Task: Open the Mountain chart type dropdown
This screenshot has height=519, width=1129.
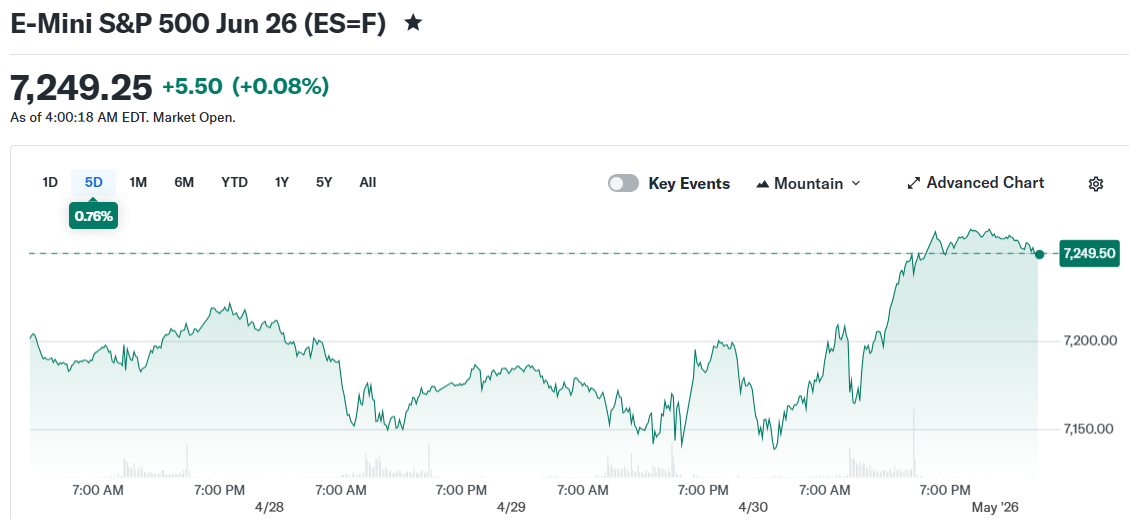Action: pos(808,184)
